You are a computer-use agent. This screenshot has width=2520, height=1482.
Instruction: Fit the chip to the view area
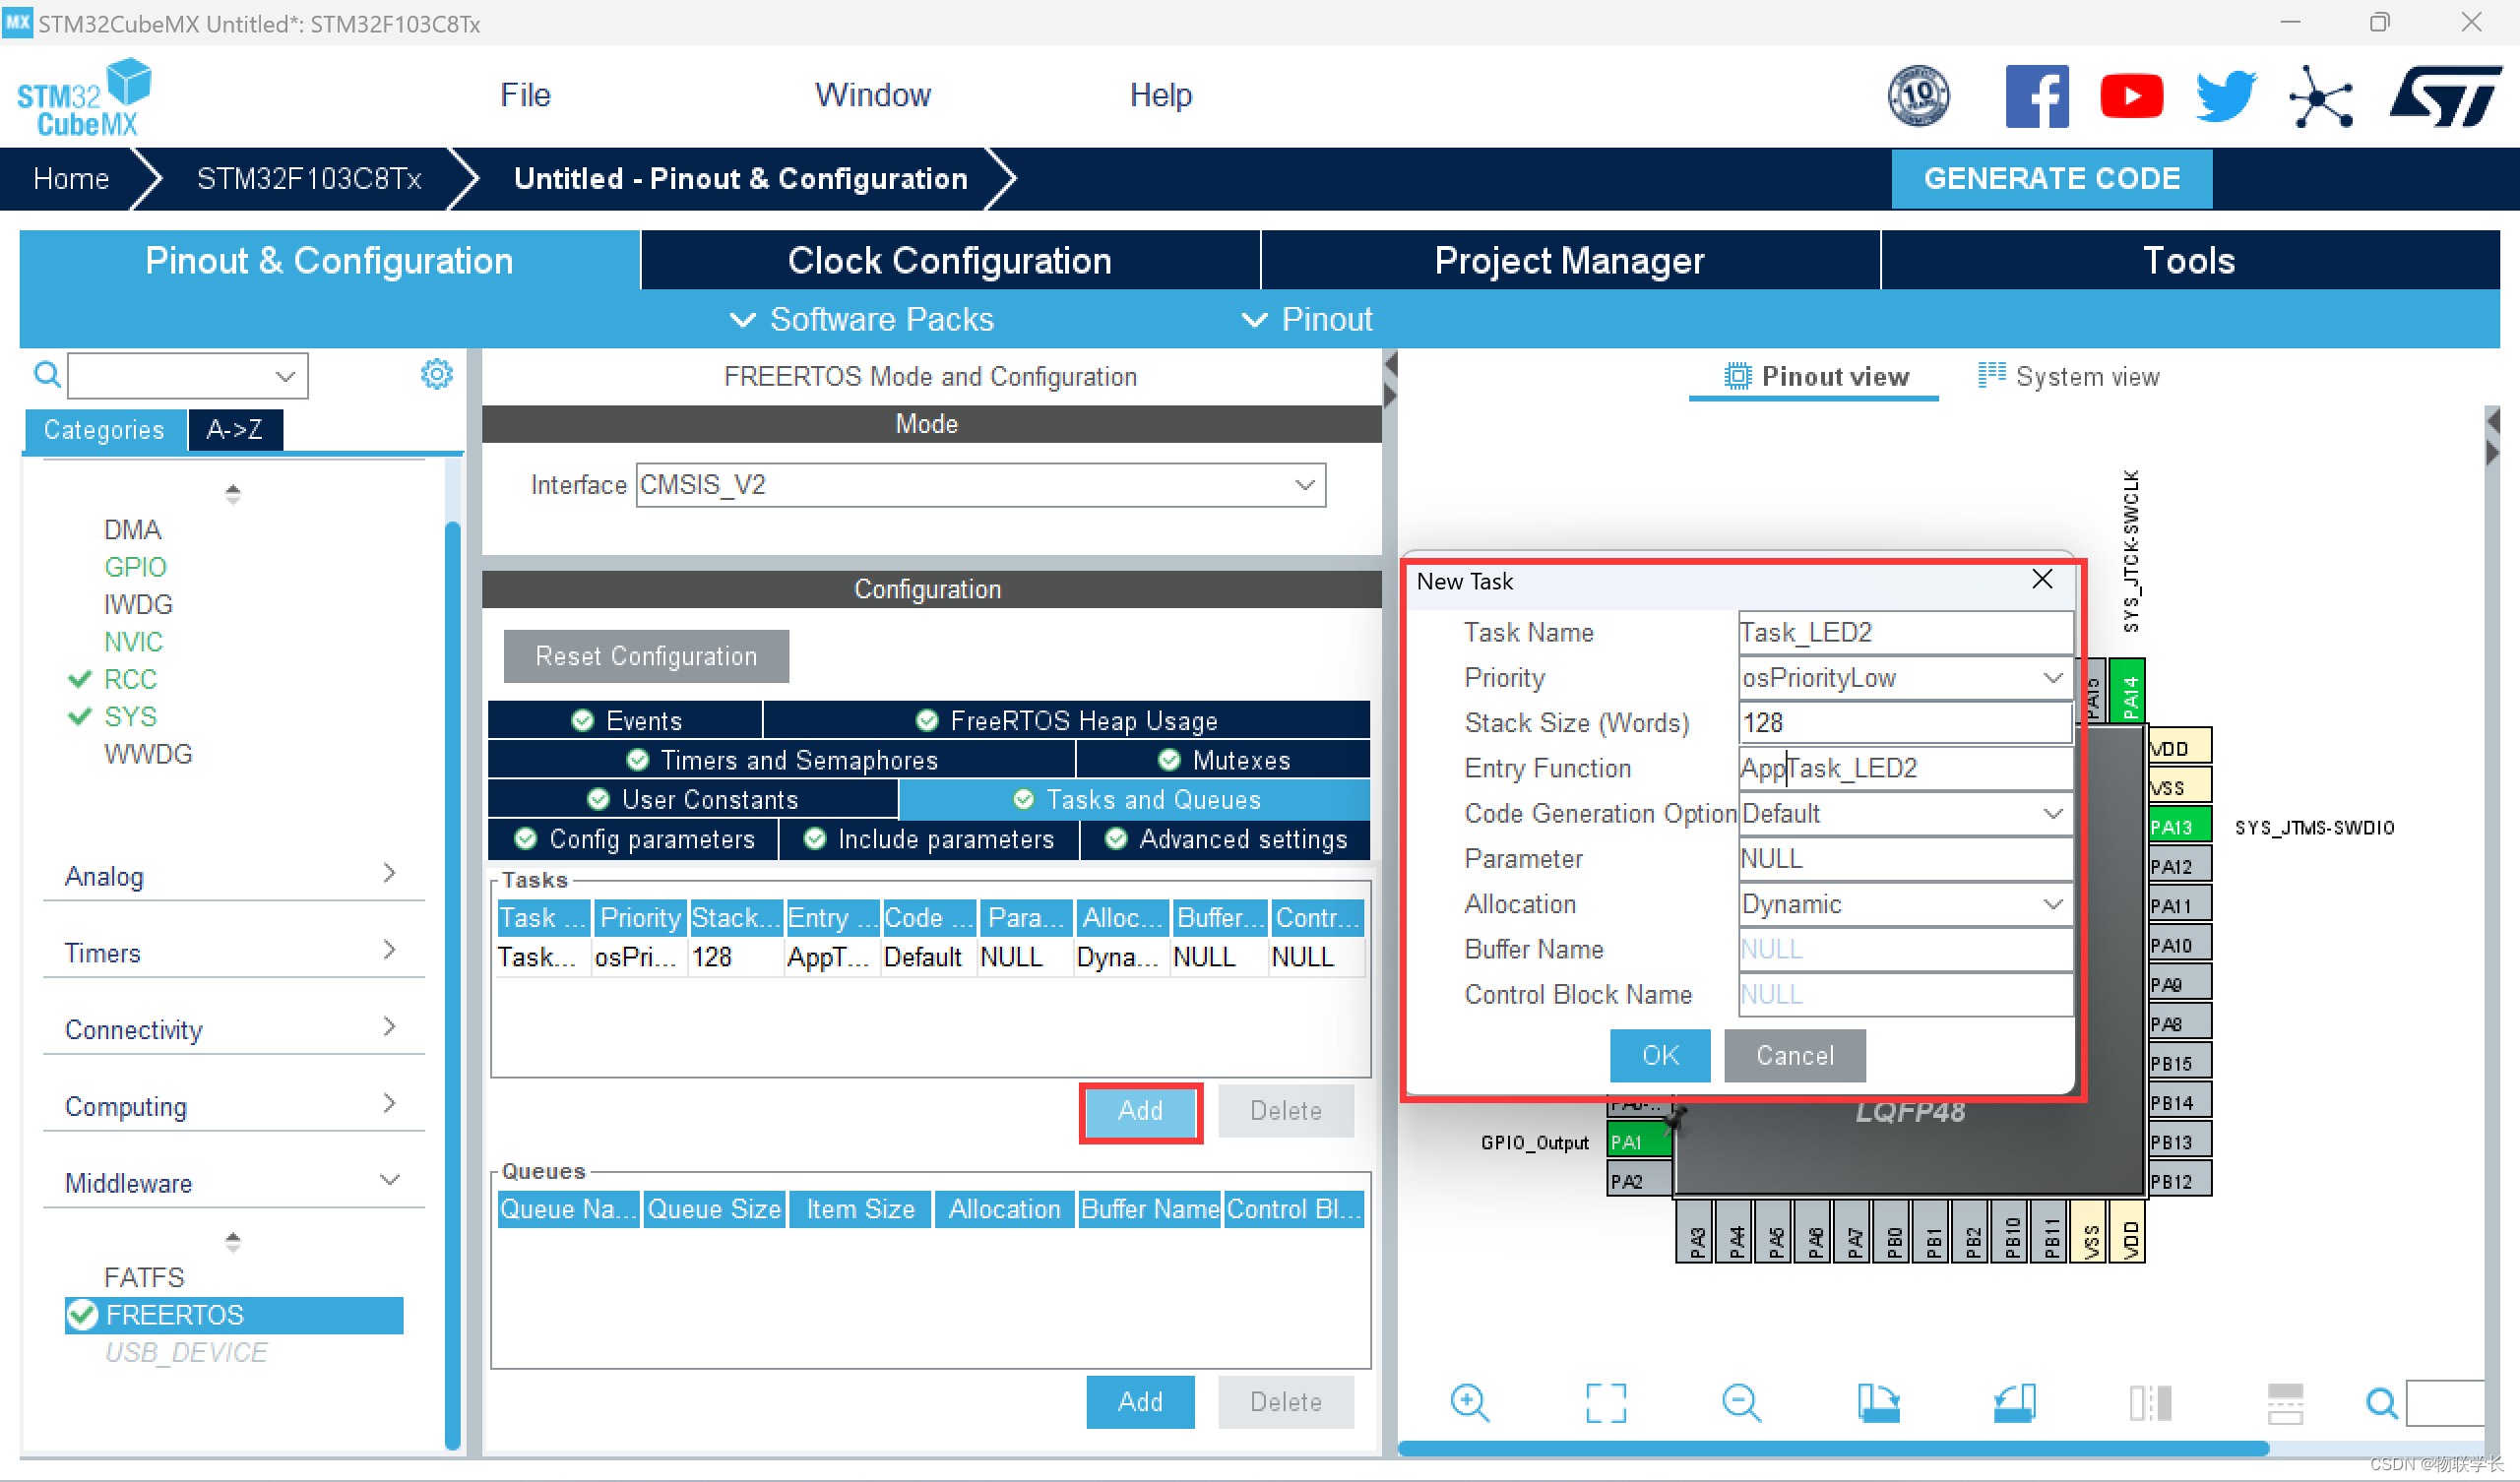(1605, 1401)
